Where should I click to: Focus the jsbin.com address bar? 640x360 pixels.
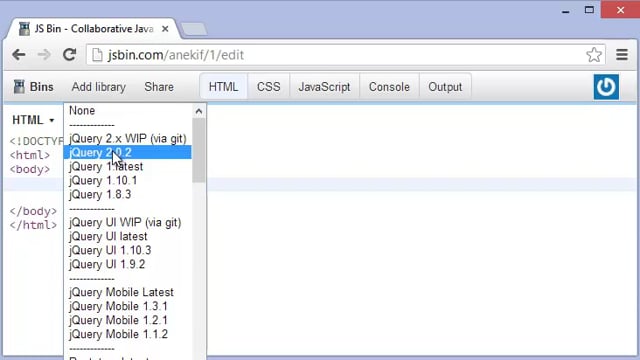[345, 55]
